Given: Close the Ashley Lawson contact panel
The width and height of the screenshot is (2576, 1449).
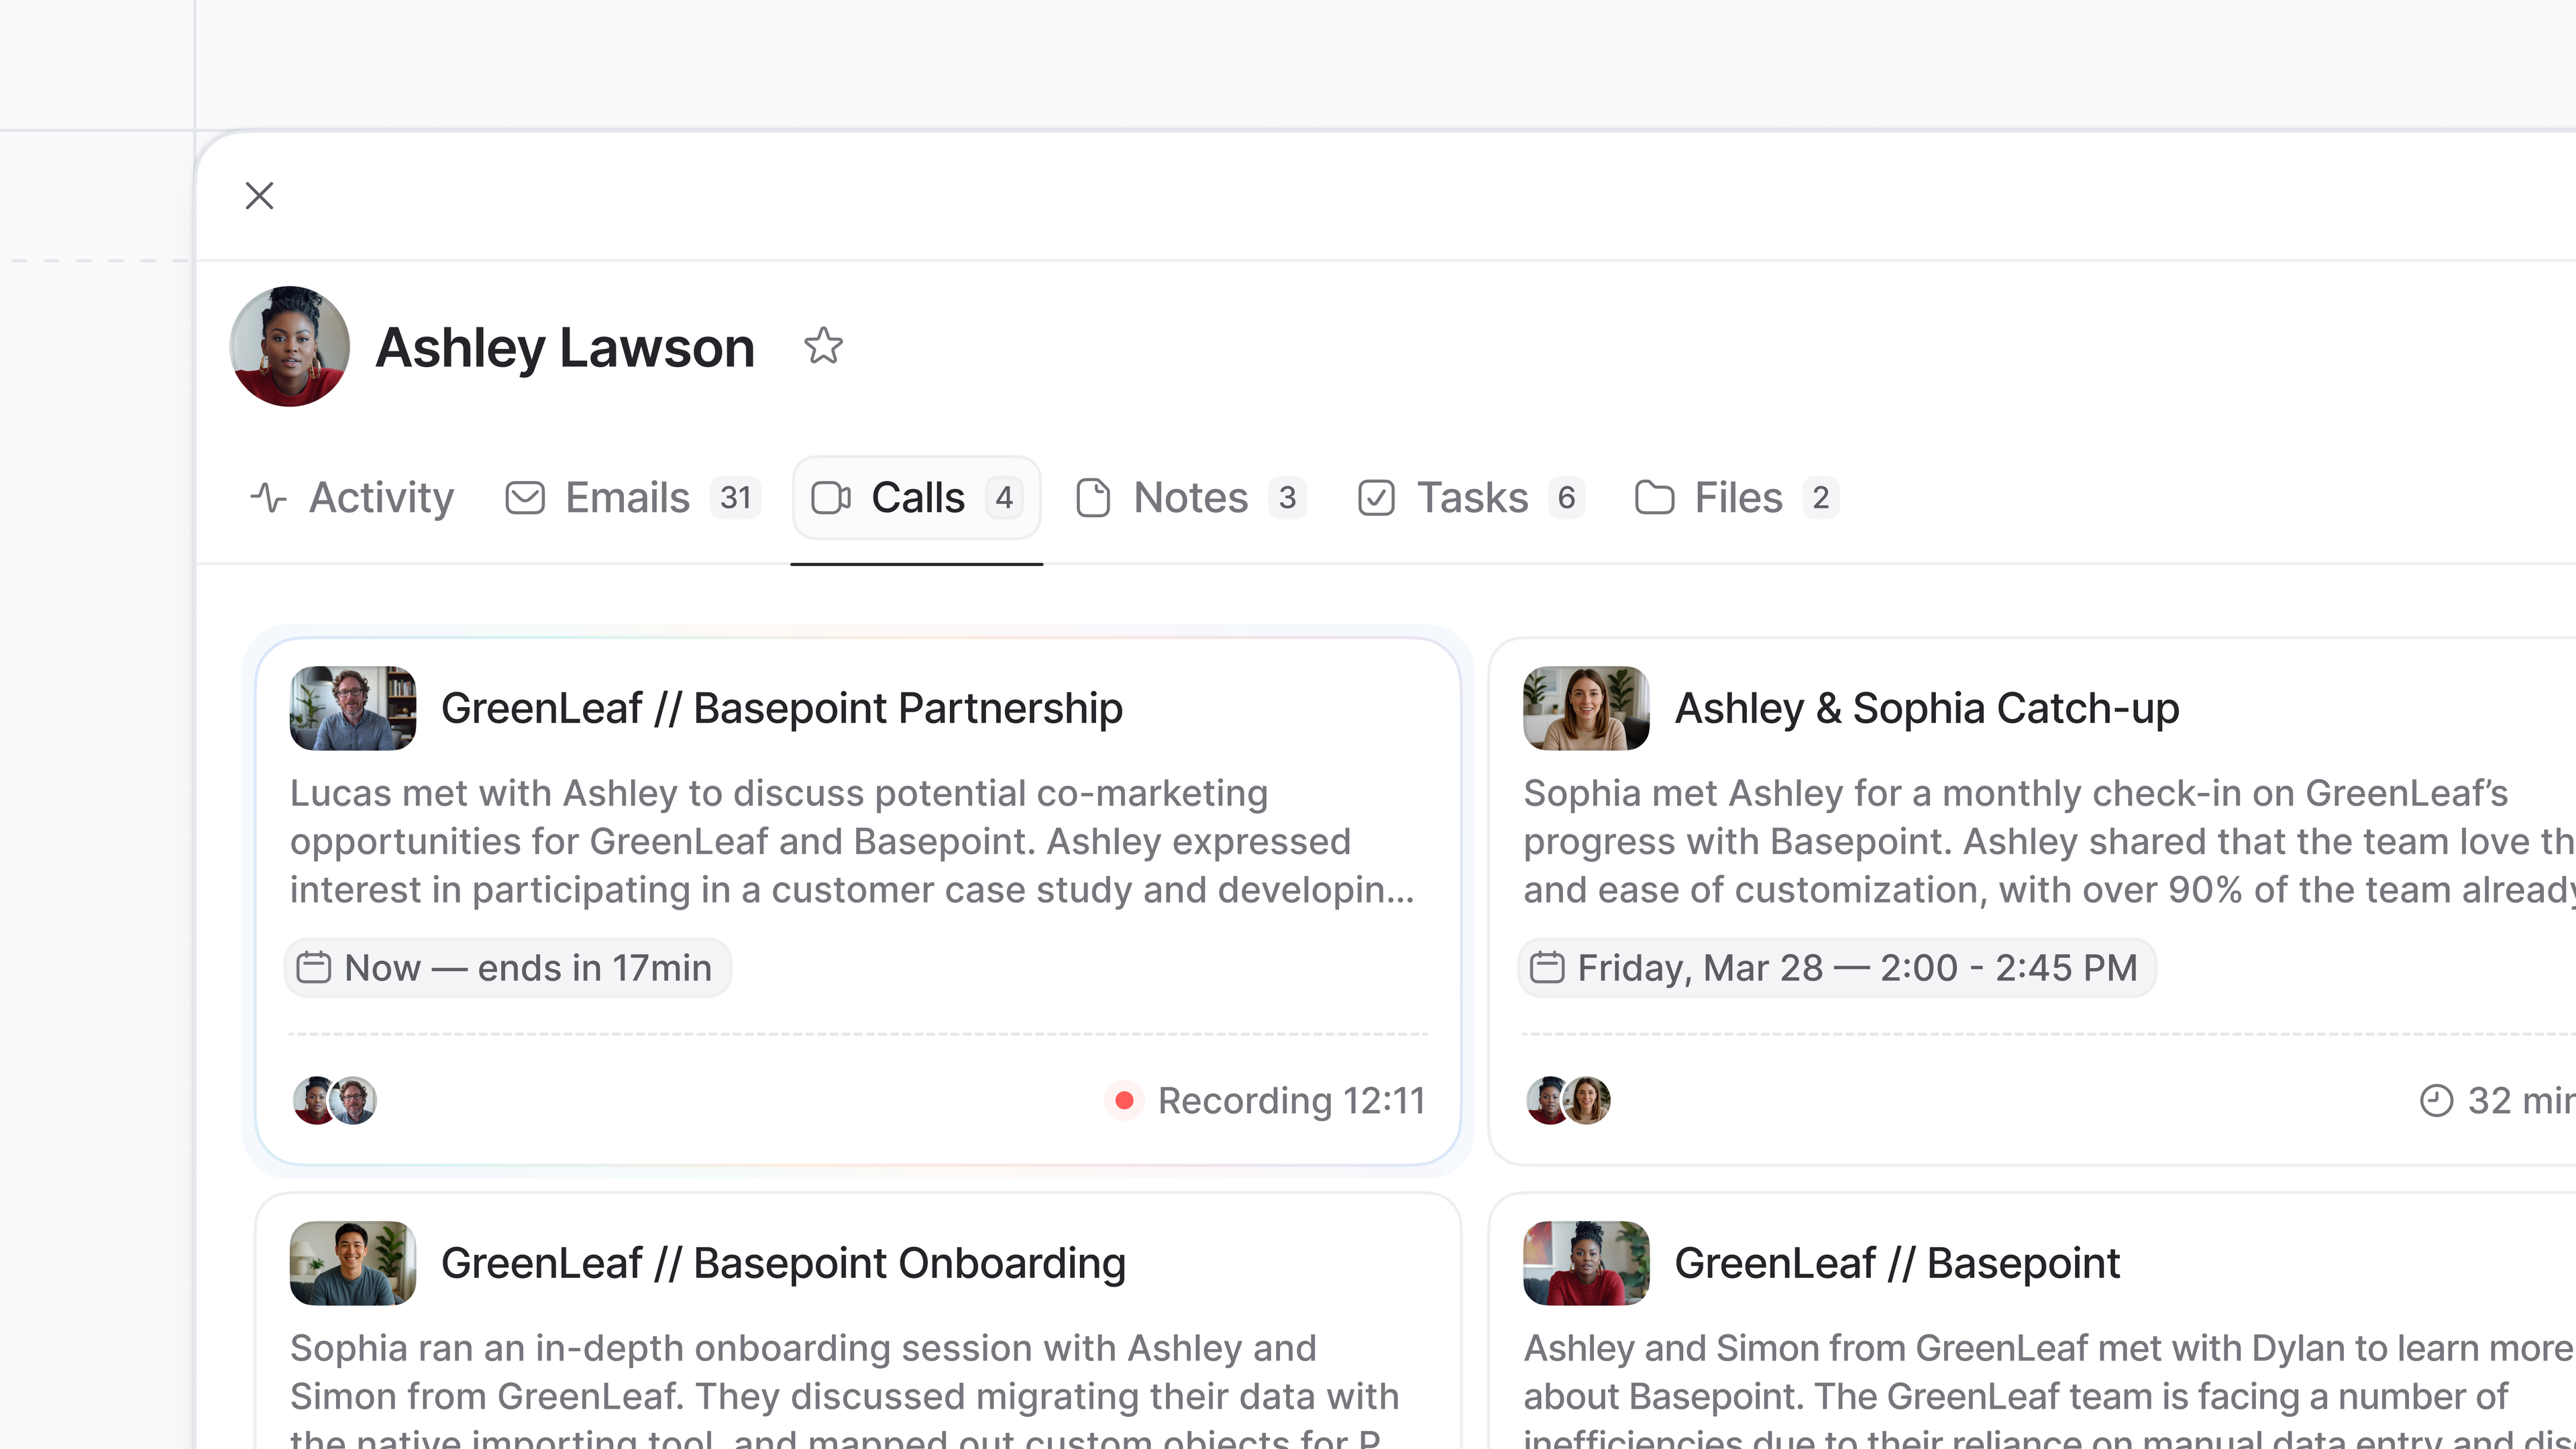Looking at the screenshot, I should point(259,196).
